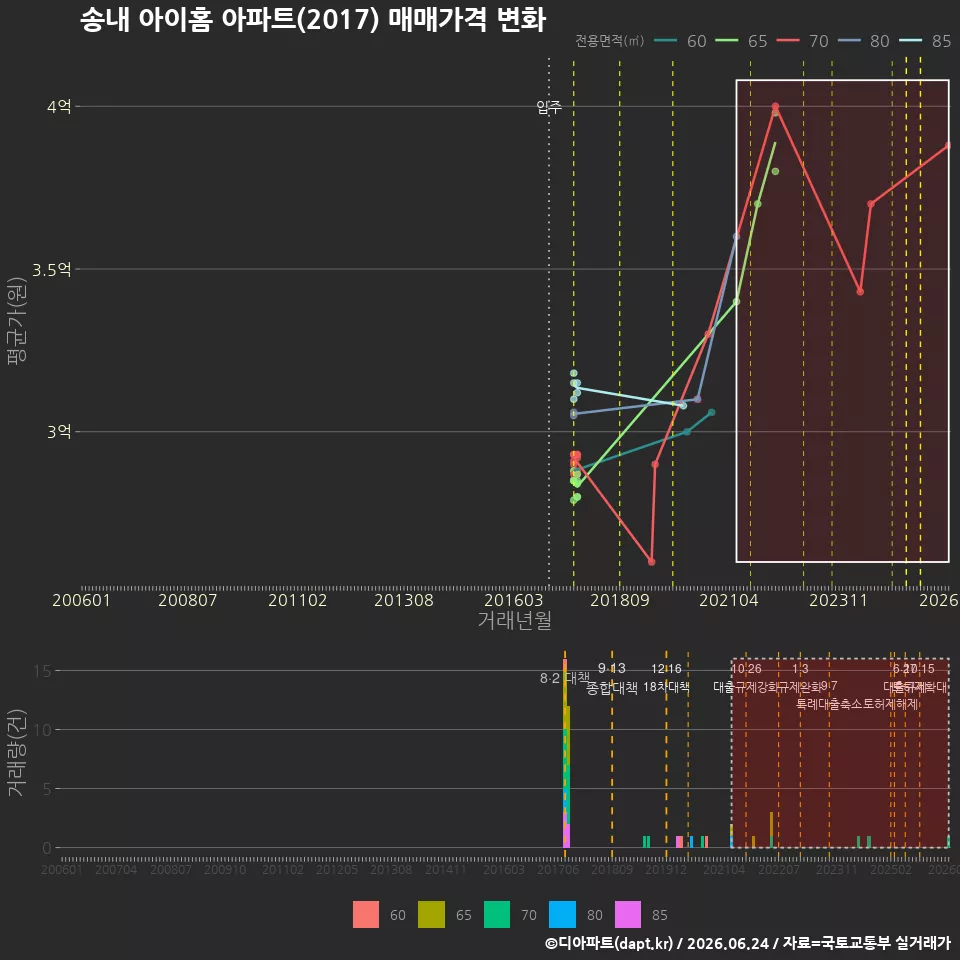Click the 201809 price chart x-axis label
This screenshot has width=960, height=960.
pos(620,600)
